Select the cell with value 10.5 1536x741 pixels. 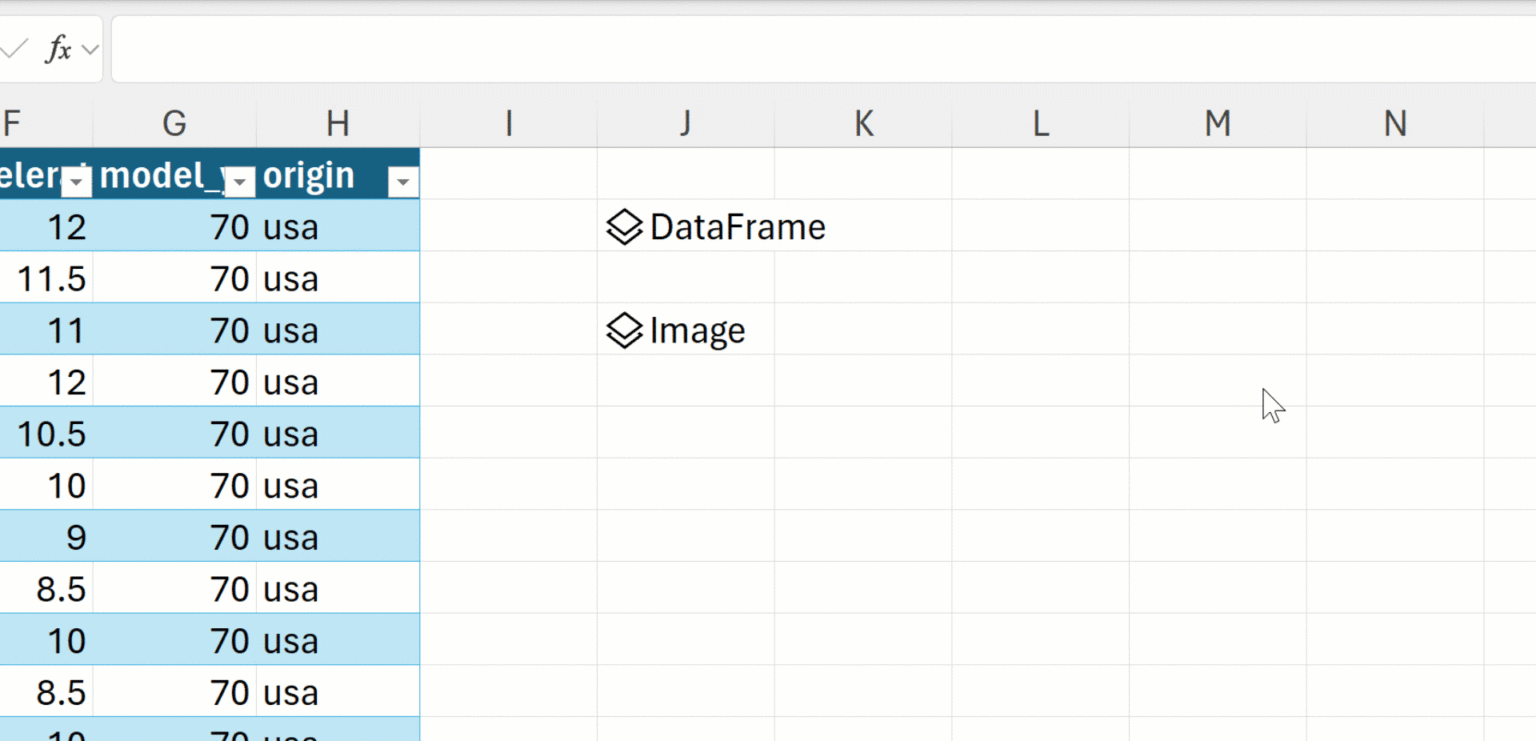coord(52,434)
